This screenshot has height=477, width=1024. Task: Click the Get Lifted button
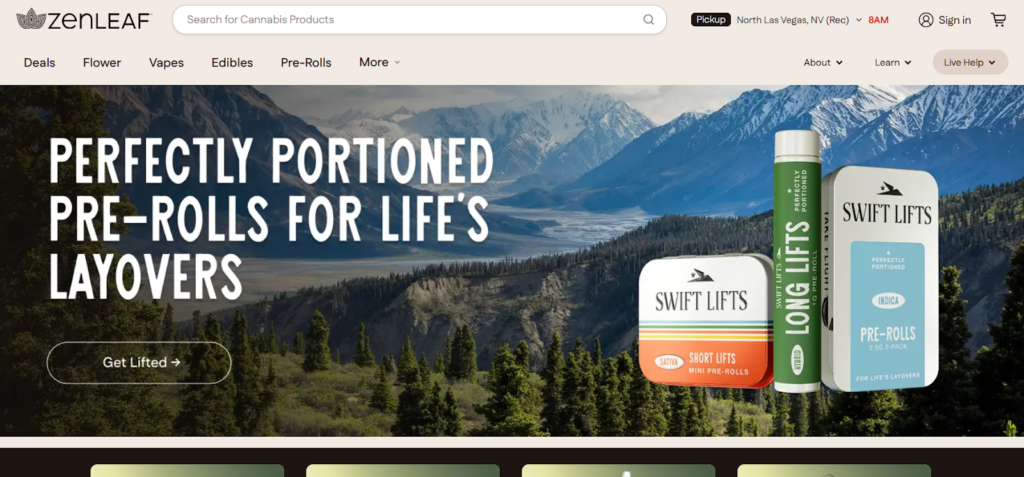click(x=139, y=363)
